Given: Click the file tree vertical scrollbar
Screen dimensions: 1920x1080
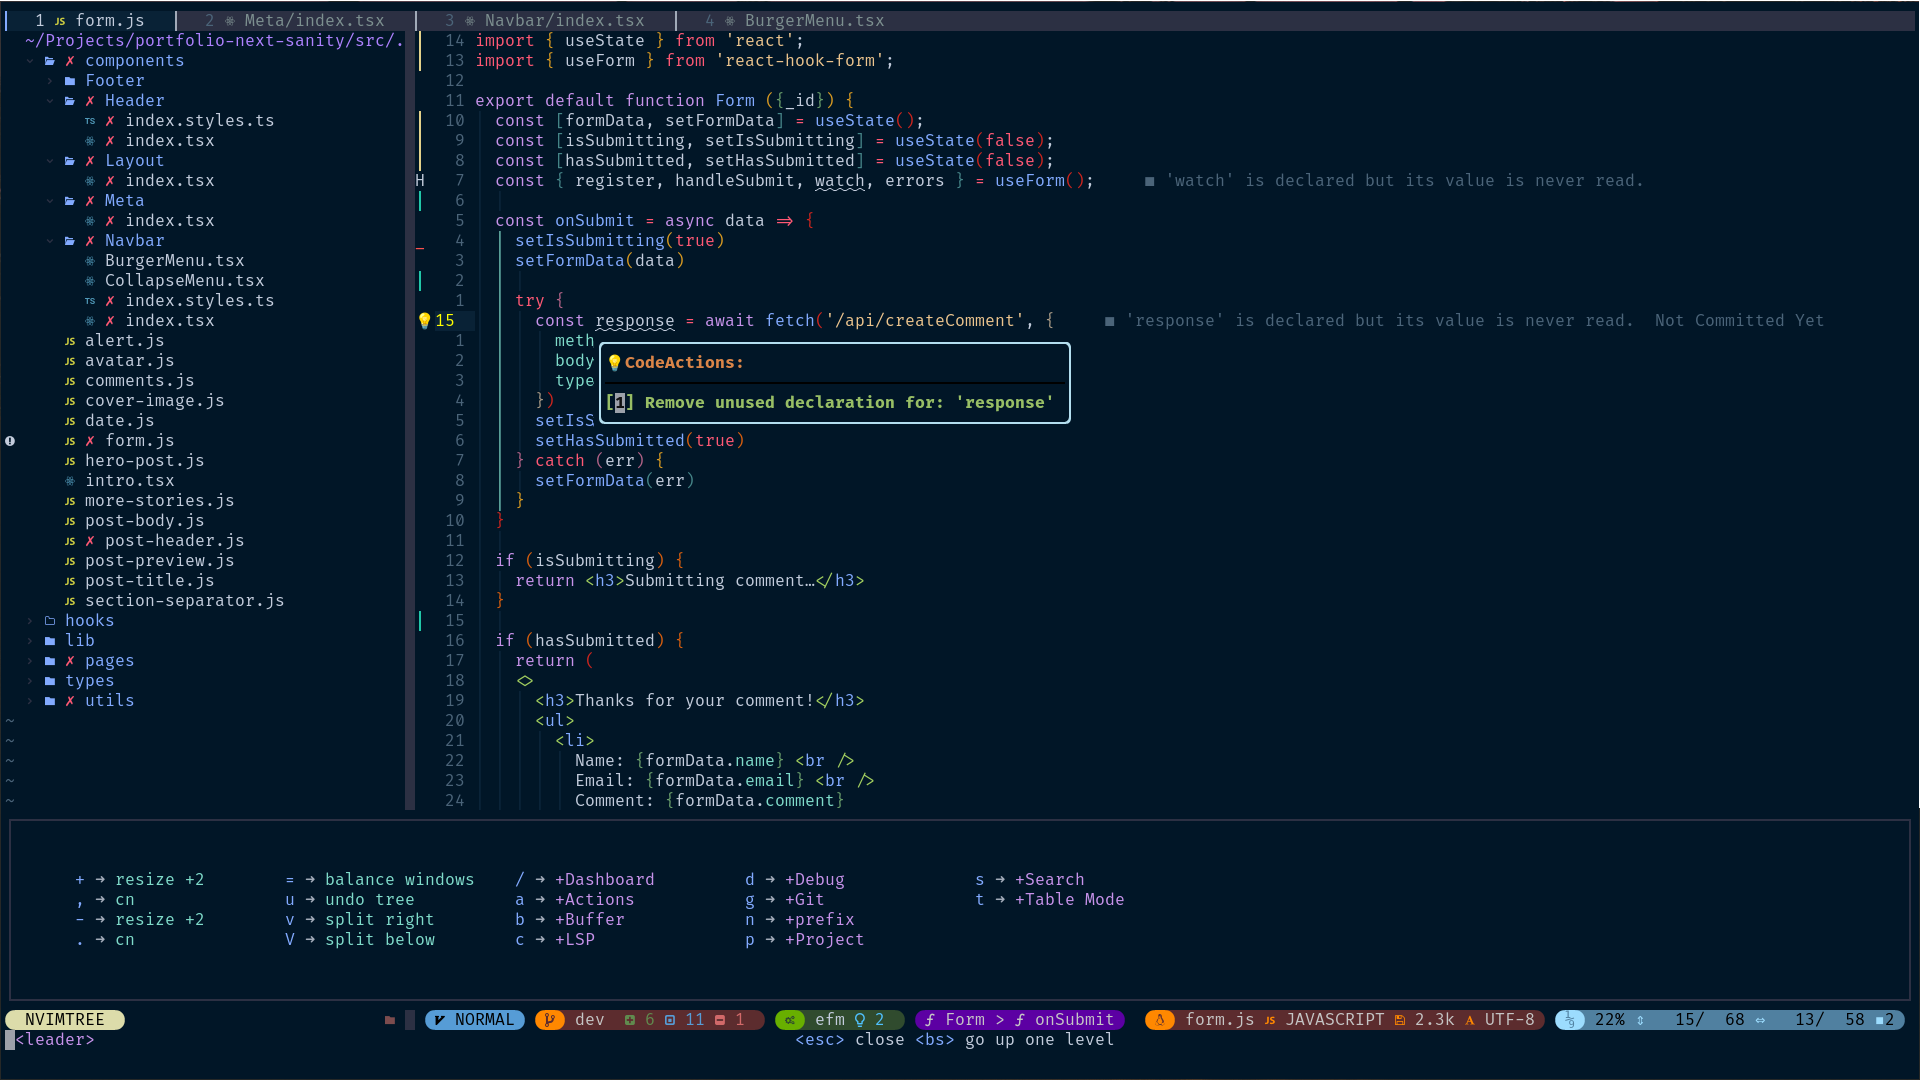Looking at the screenshot, I should 409,420.
